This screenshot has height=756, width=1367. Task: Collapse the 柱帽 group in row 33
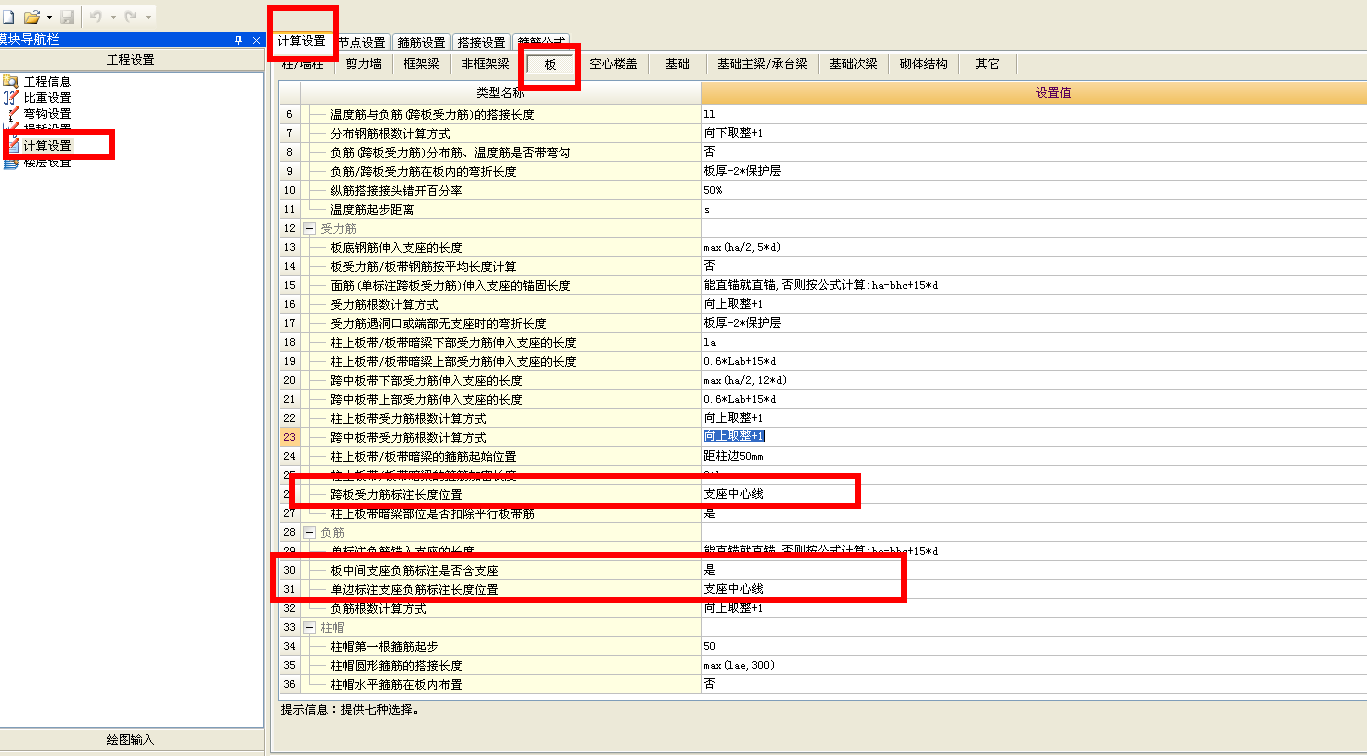coord(309,627)
